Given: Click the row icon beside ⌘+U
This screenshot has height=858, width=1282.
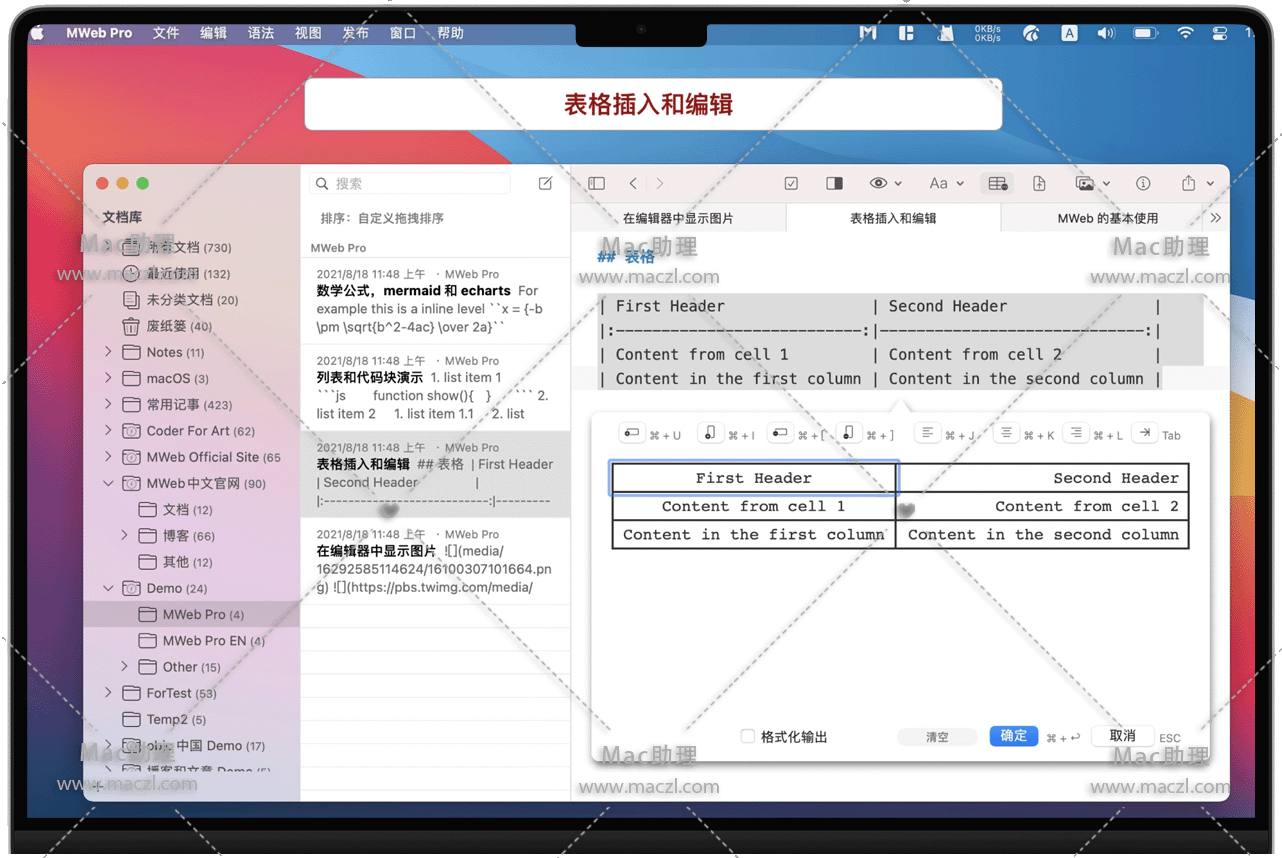Looking at the screenshot, I should (631, 433).
